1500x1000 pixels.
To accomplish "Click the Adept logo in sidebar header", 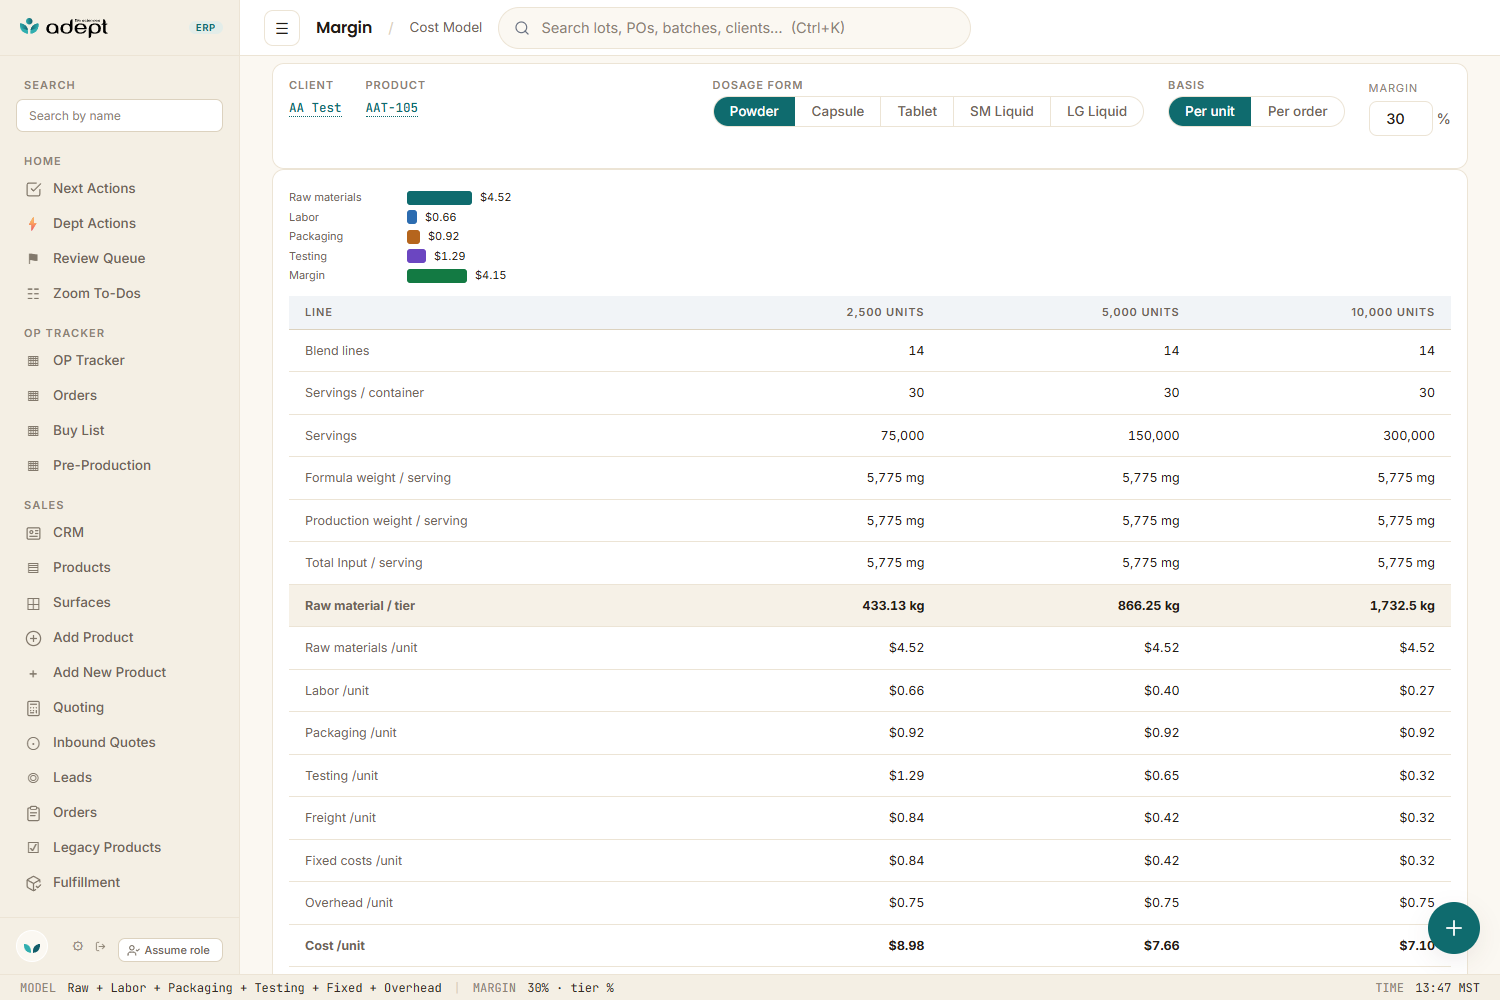I will tap(64, 27).
